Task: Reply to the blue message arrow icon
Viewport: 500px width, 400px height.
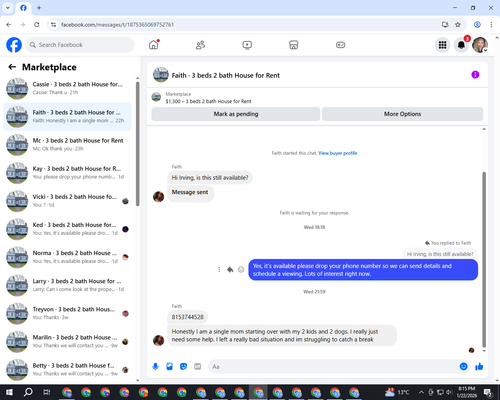Action: 230,269
